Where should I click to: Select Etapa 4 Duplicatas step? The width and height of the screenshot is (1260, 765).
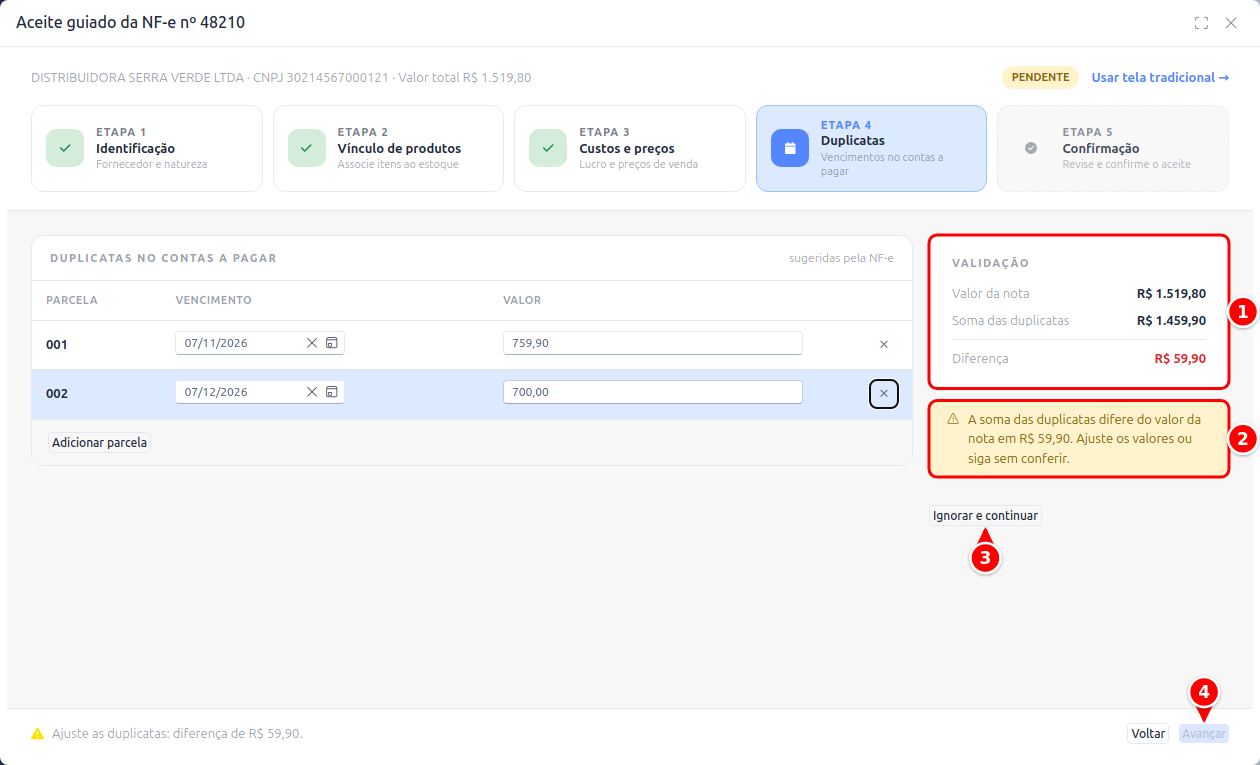point(871,148)
